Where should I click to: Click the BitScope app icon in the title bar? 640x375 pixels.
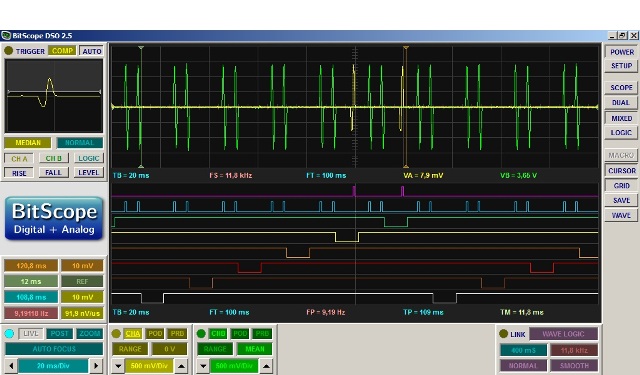click(6, 36)
